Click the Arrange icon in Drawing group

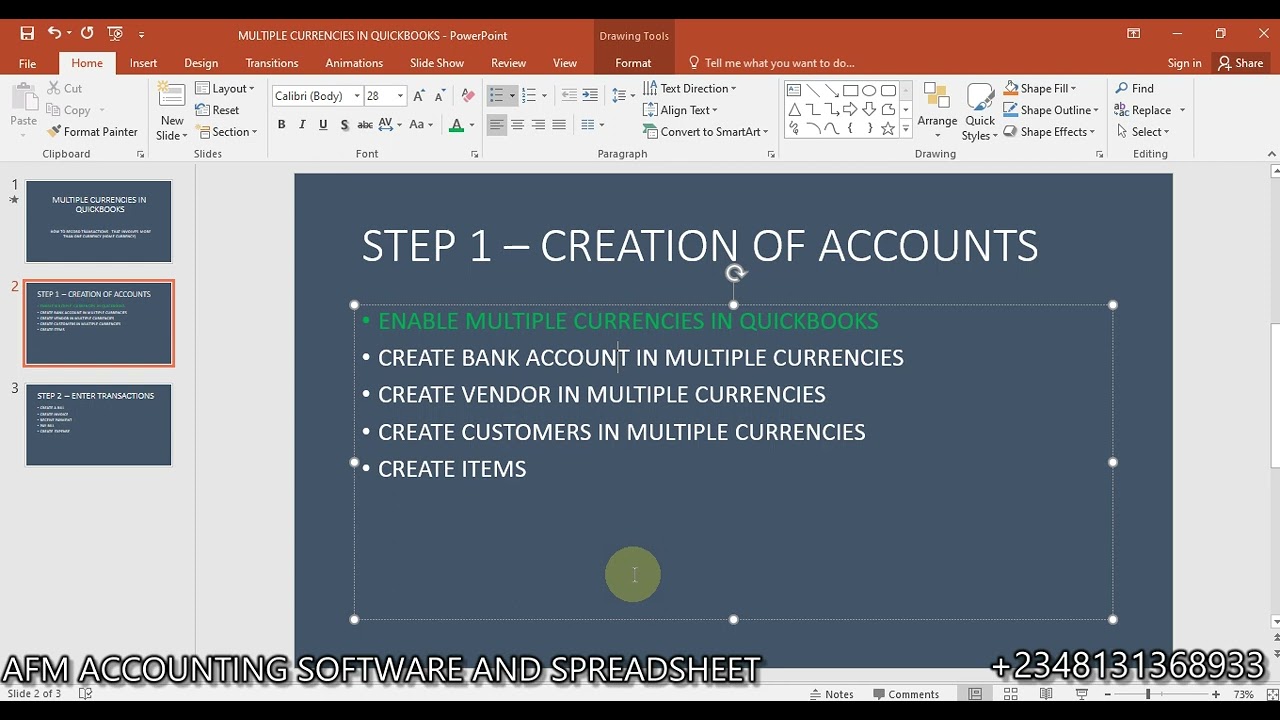pyautogui.click(x=937, y=110)
